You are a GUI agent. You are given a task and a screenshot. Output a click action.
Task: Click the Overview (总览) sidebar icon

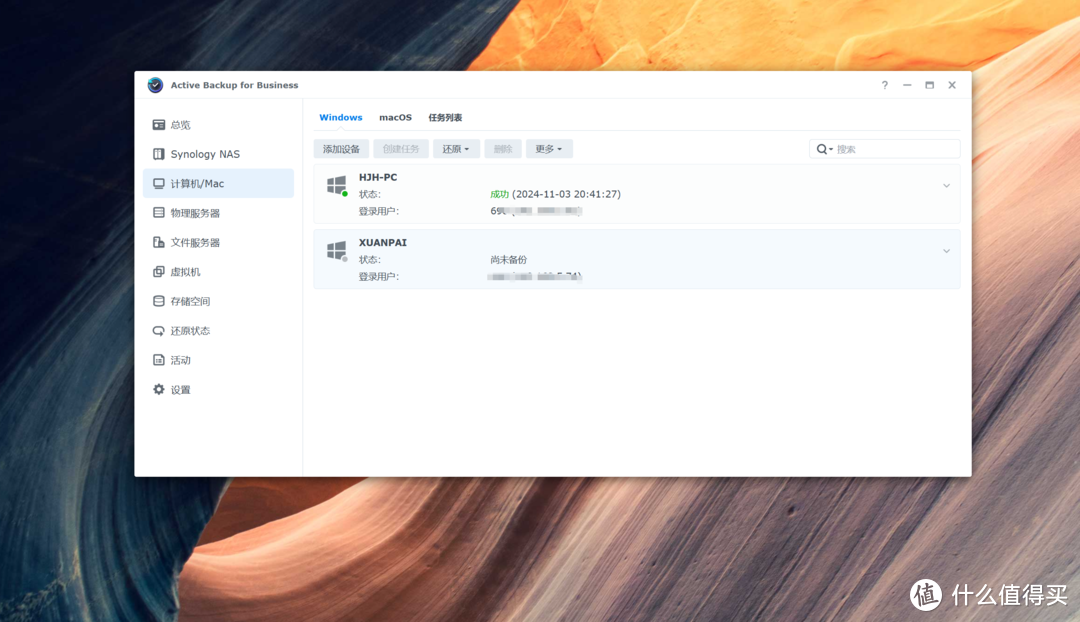tap(158, 125)
